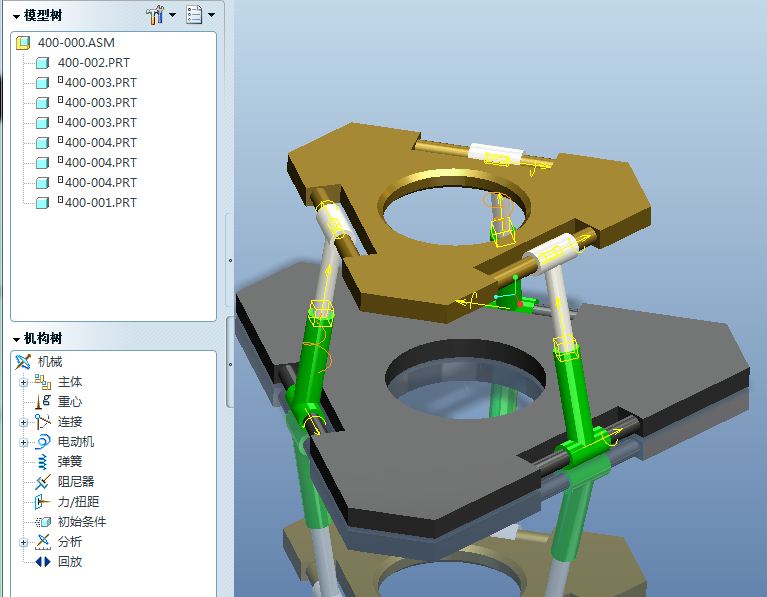This screenshot has height=597, width=767.
Task: Click the 机械 mechanism root icon
Action: (x=23, y=362)
